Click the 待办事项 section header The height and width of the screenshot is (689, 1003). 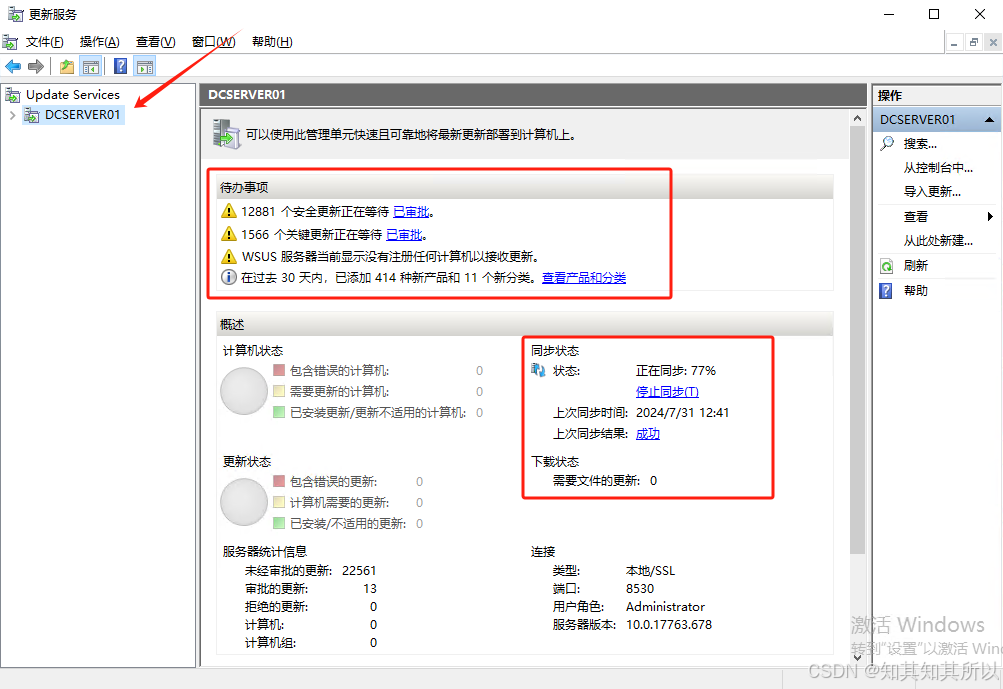[525, 187]
